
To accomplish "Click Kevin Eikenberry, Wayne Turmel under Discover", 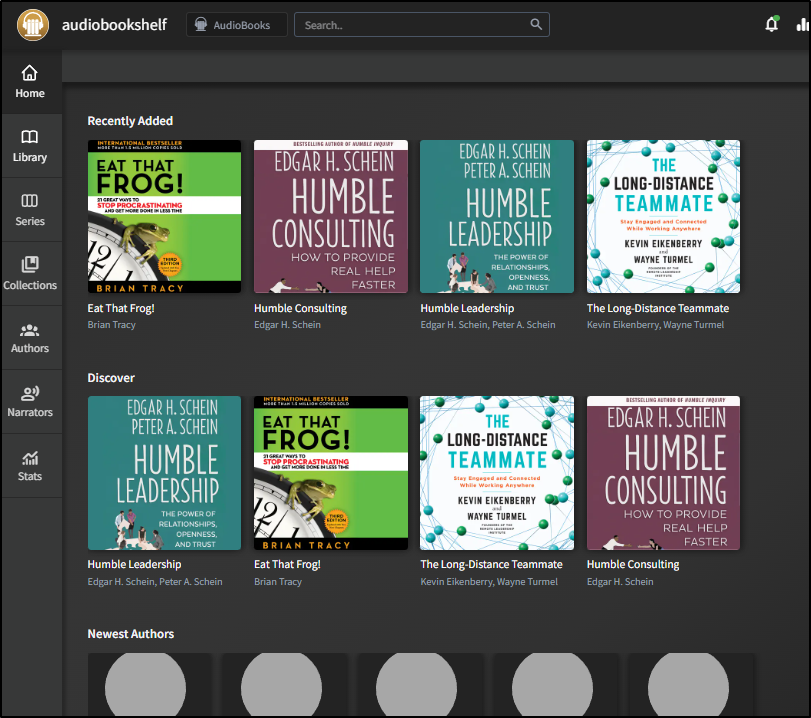I will [489, 581].
